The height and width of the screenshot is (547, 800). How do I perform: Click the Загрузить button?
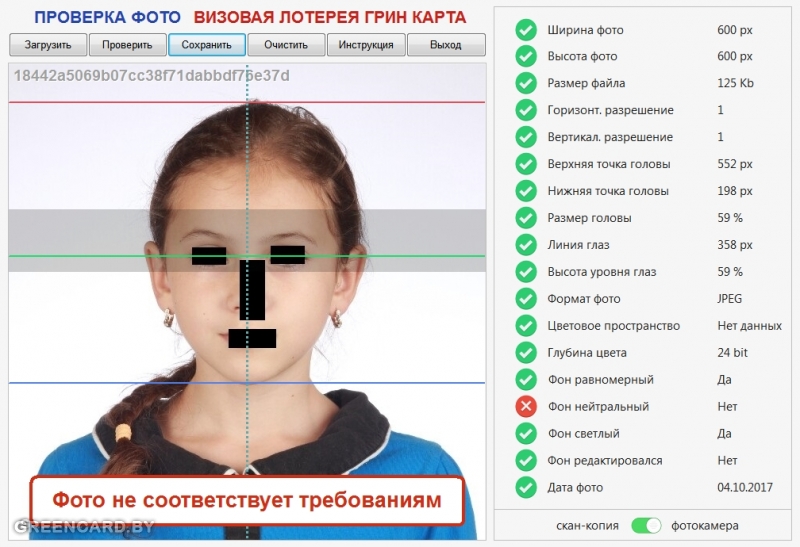pyautogui.click(x=48, y=45)
